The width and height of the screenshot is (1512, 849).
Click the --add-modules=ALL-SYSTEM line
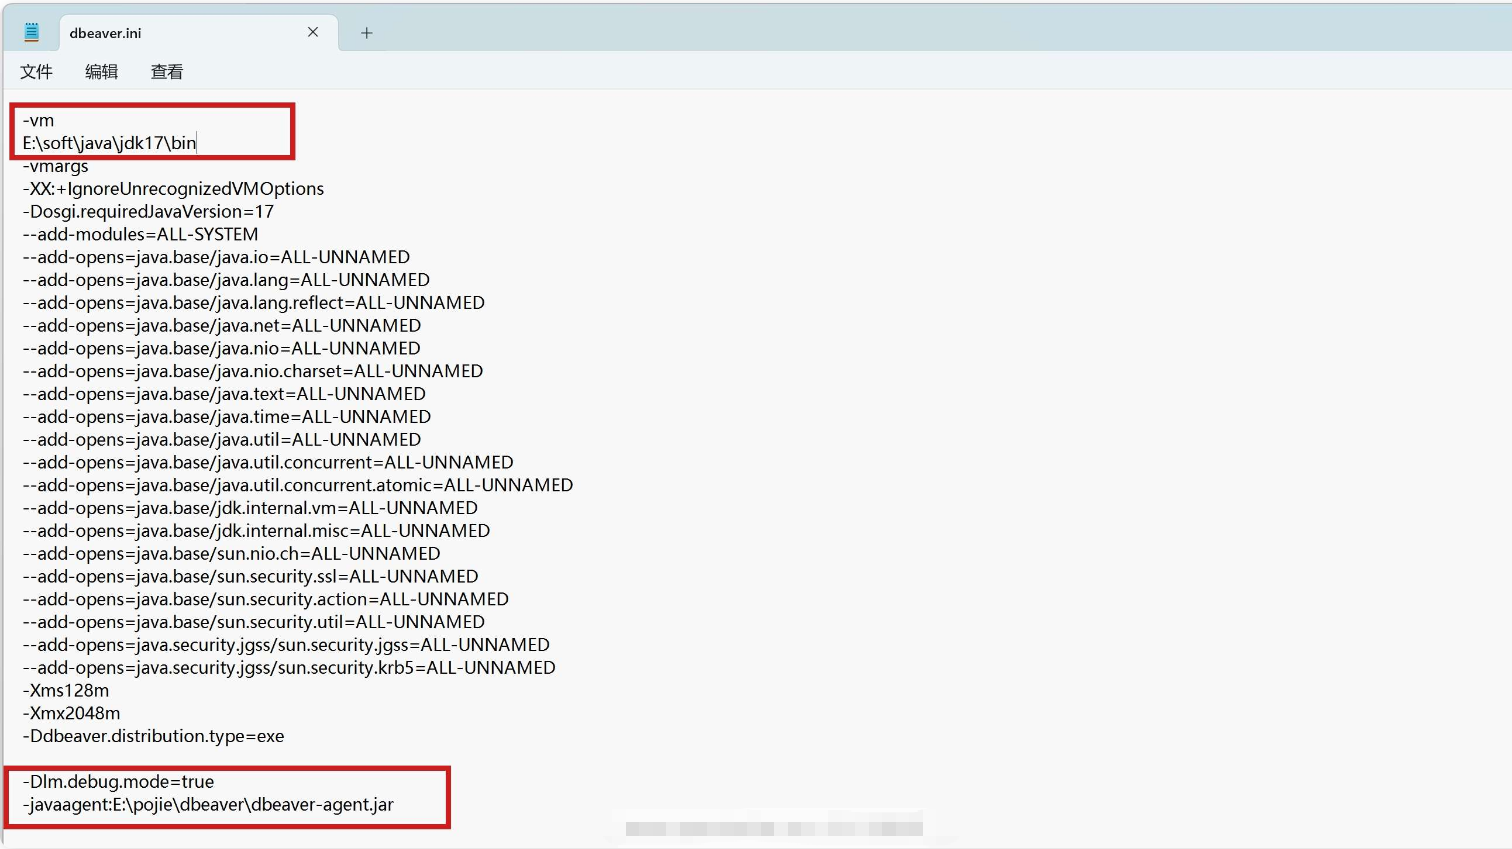[140, 235]
